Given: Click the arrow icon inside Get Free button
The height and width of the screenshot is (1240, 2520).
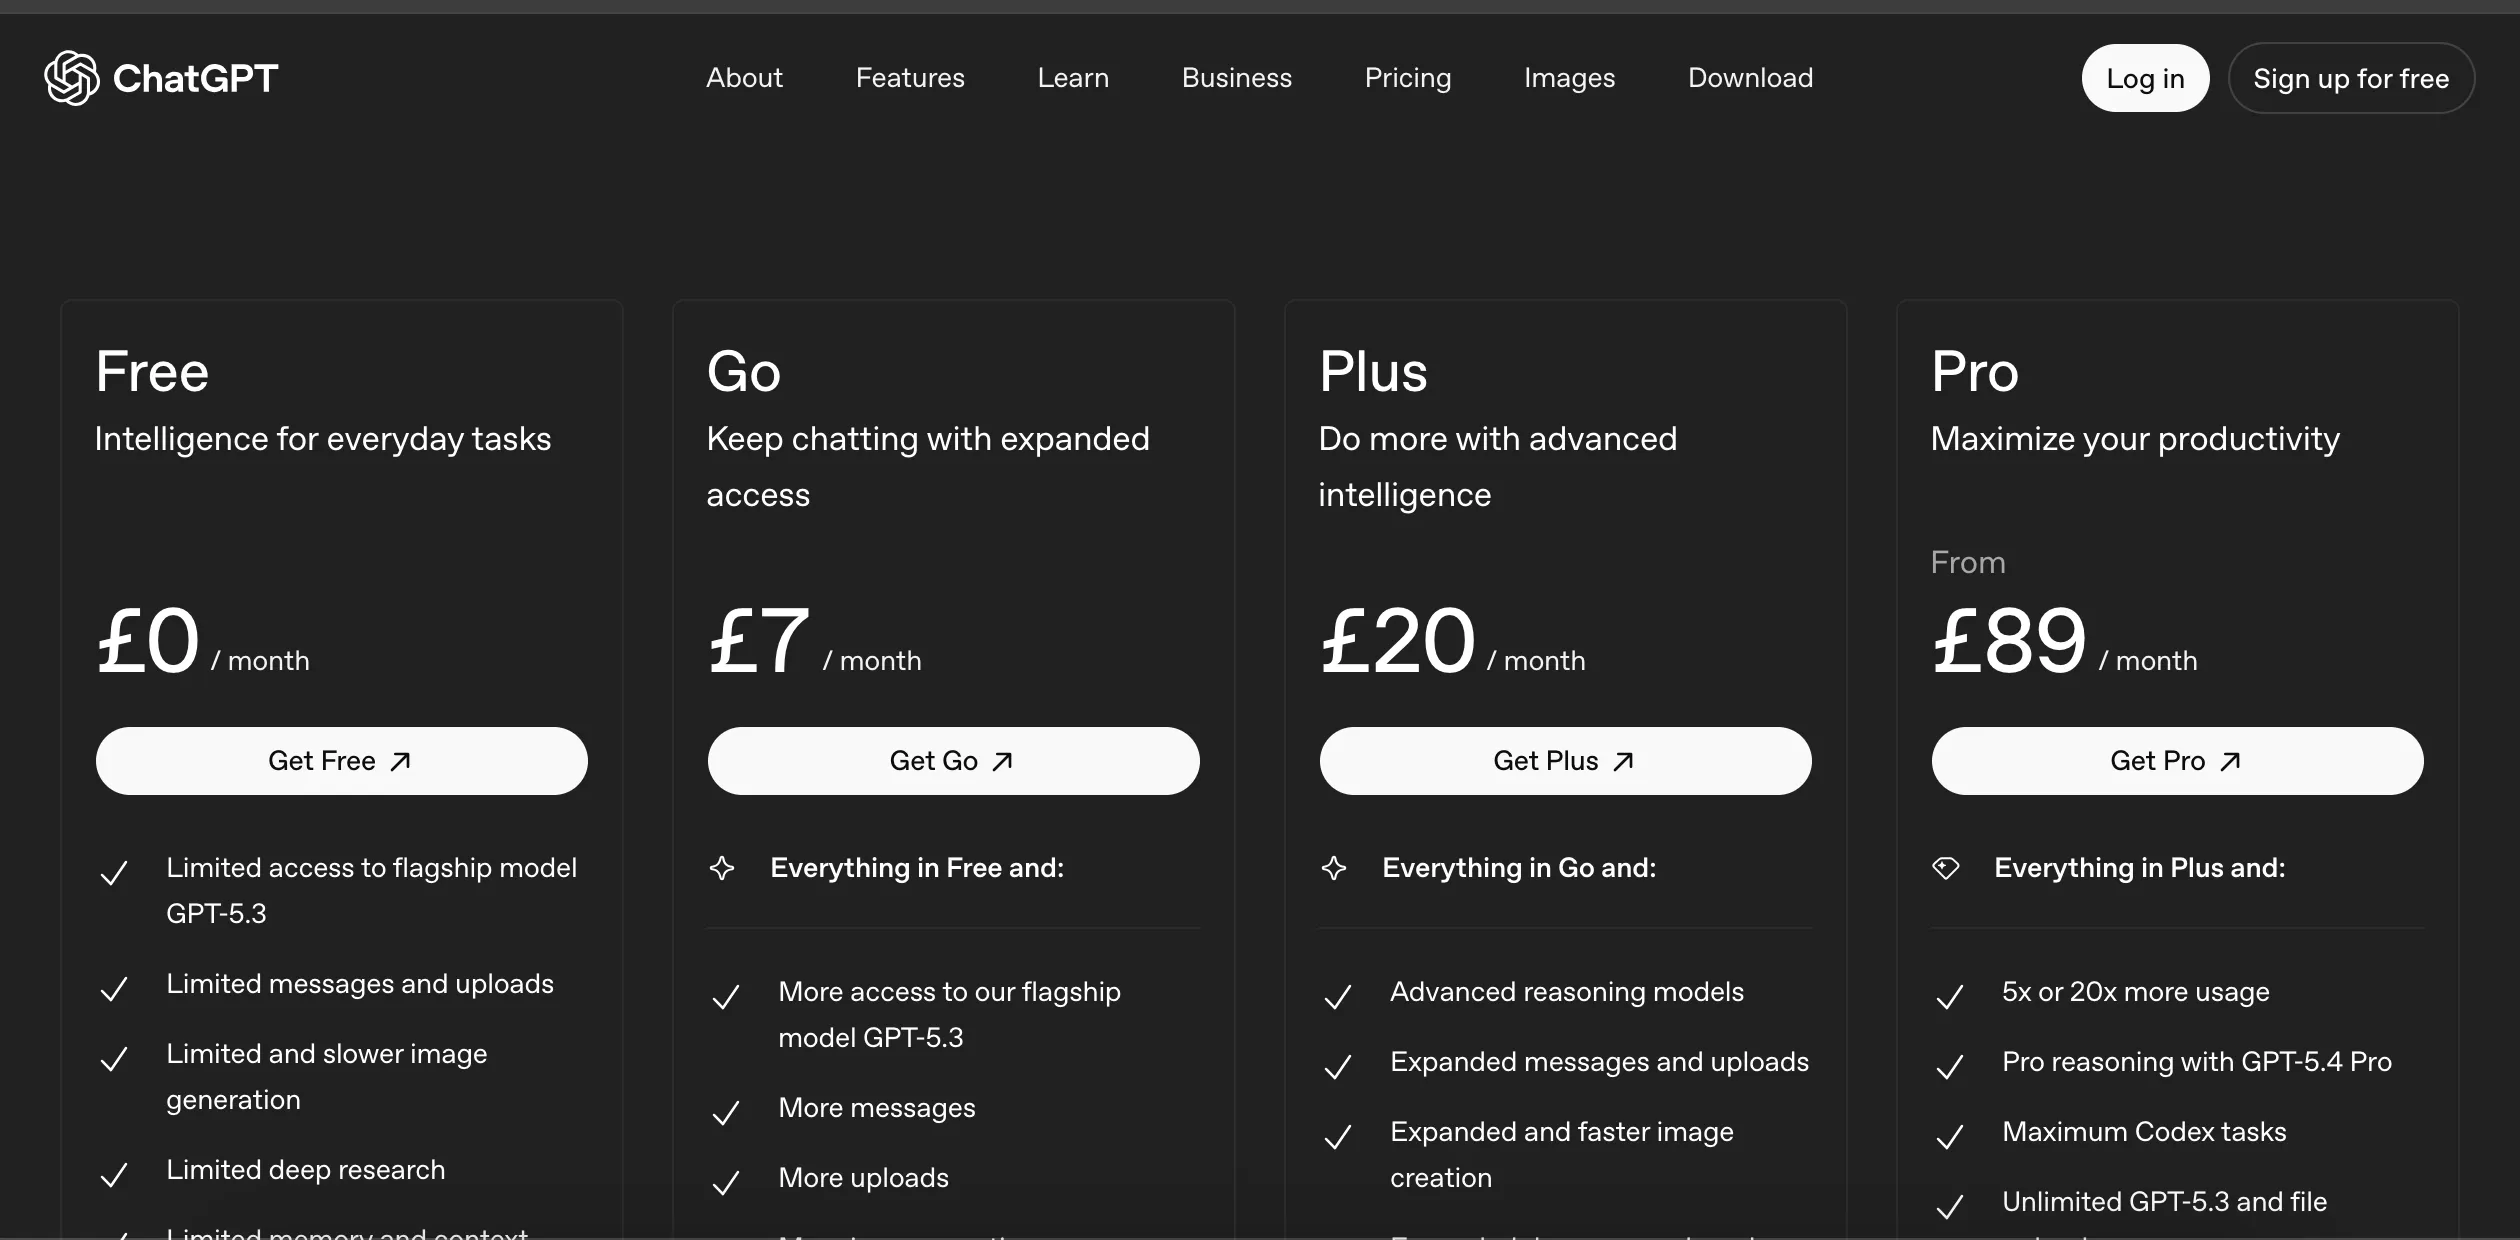Looking at the screenshot, I should tap(398, 760).
